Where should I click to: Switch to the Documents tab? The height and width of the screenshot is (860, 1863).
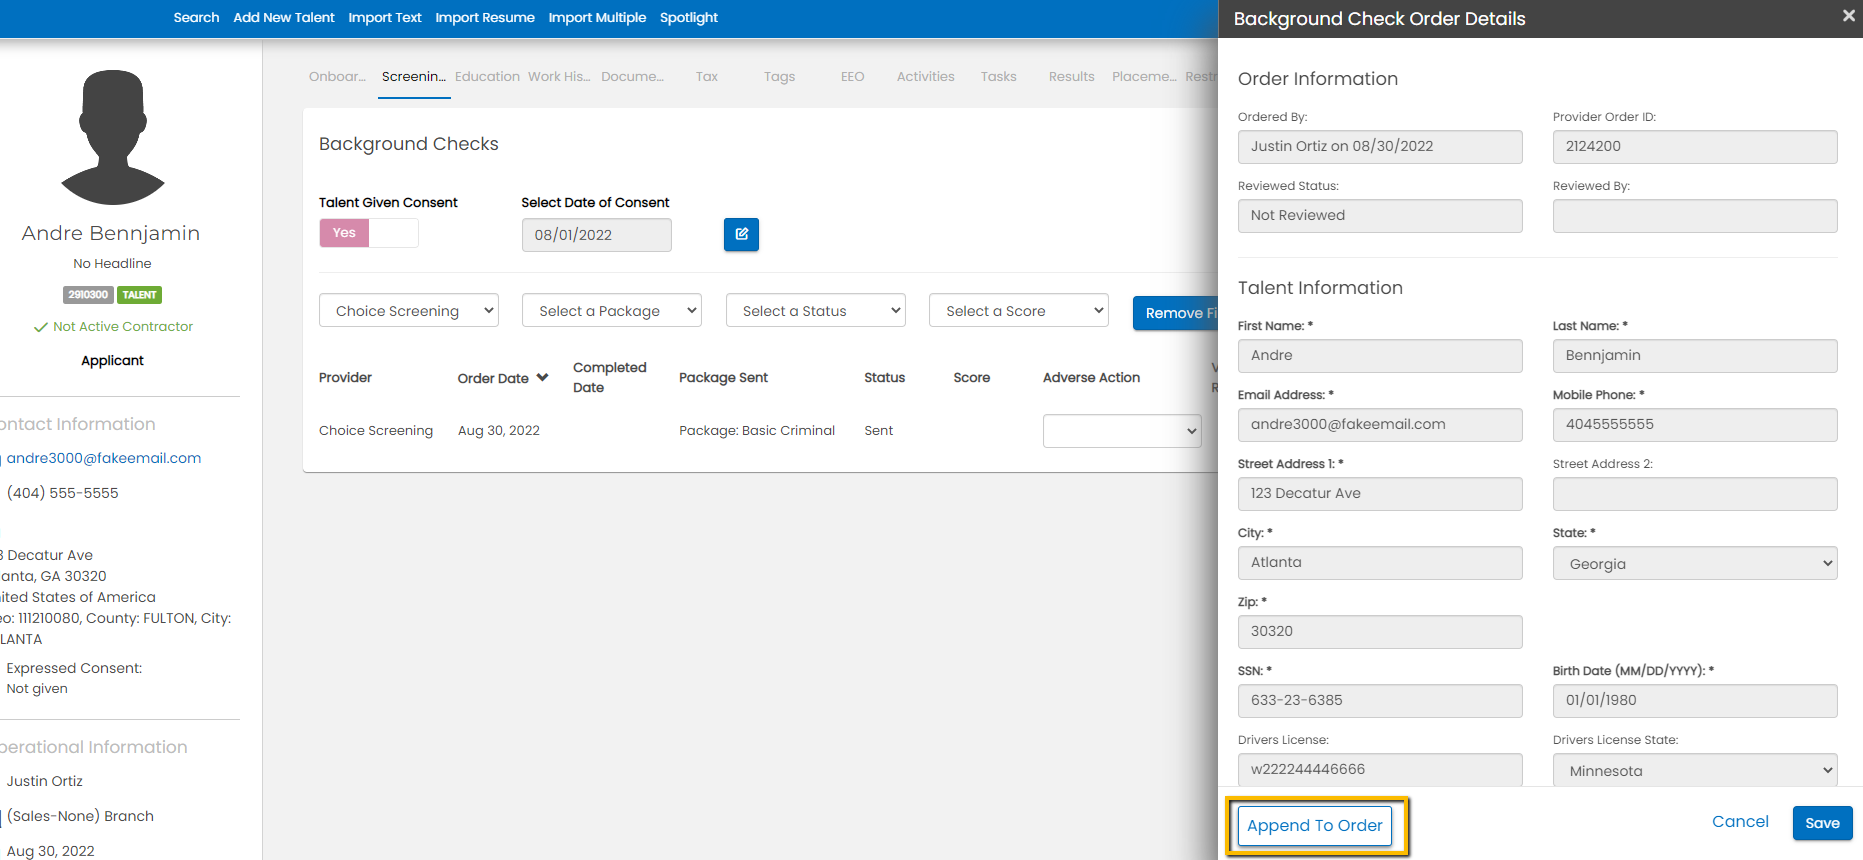click(x=632, y=77)
